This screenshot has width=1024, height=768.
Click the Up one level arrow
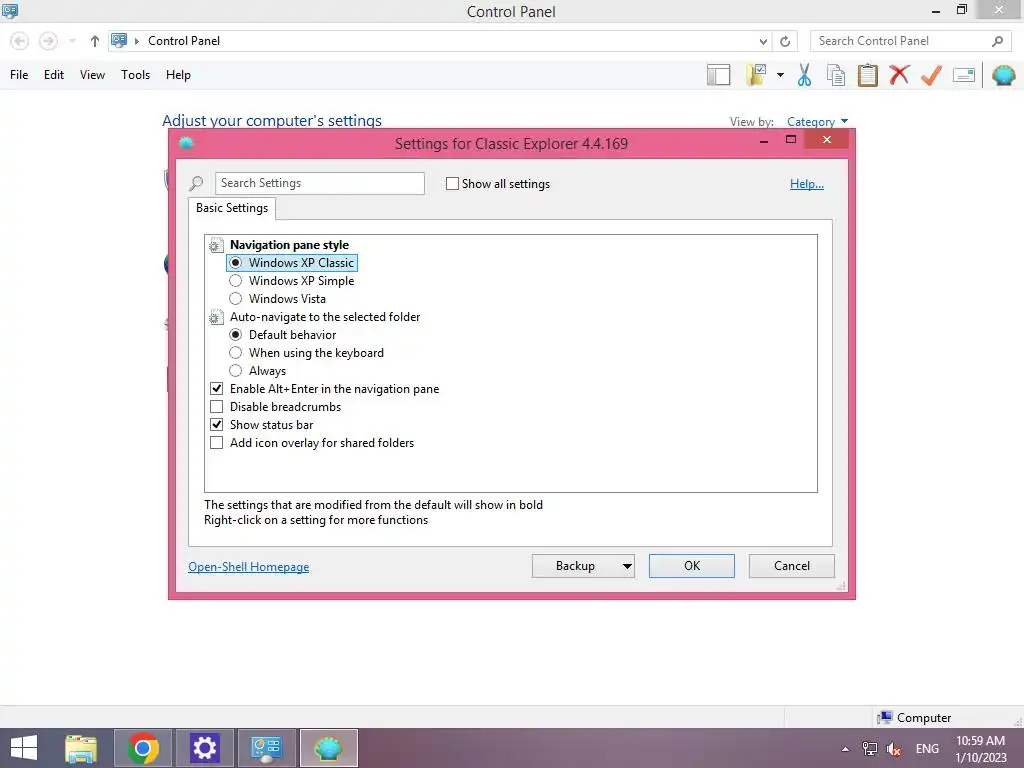click(95, 41)
